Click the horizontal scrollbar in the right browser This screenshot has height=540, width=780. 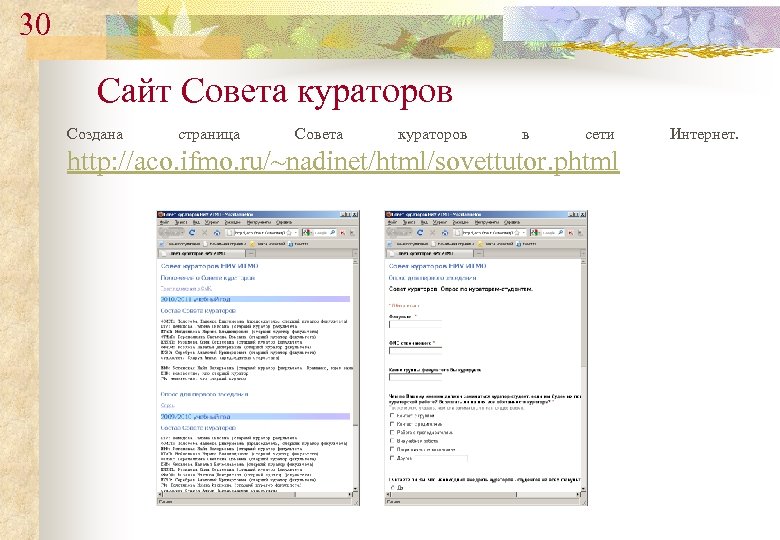[484, 495]
